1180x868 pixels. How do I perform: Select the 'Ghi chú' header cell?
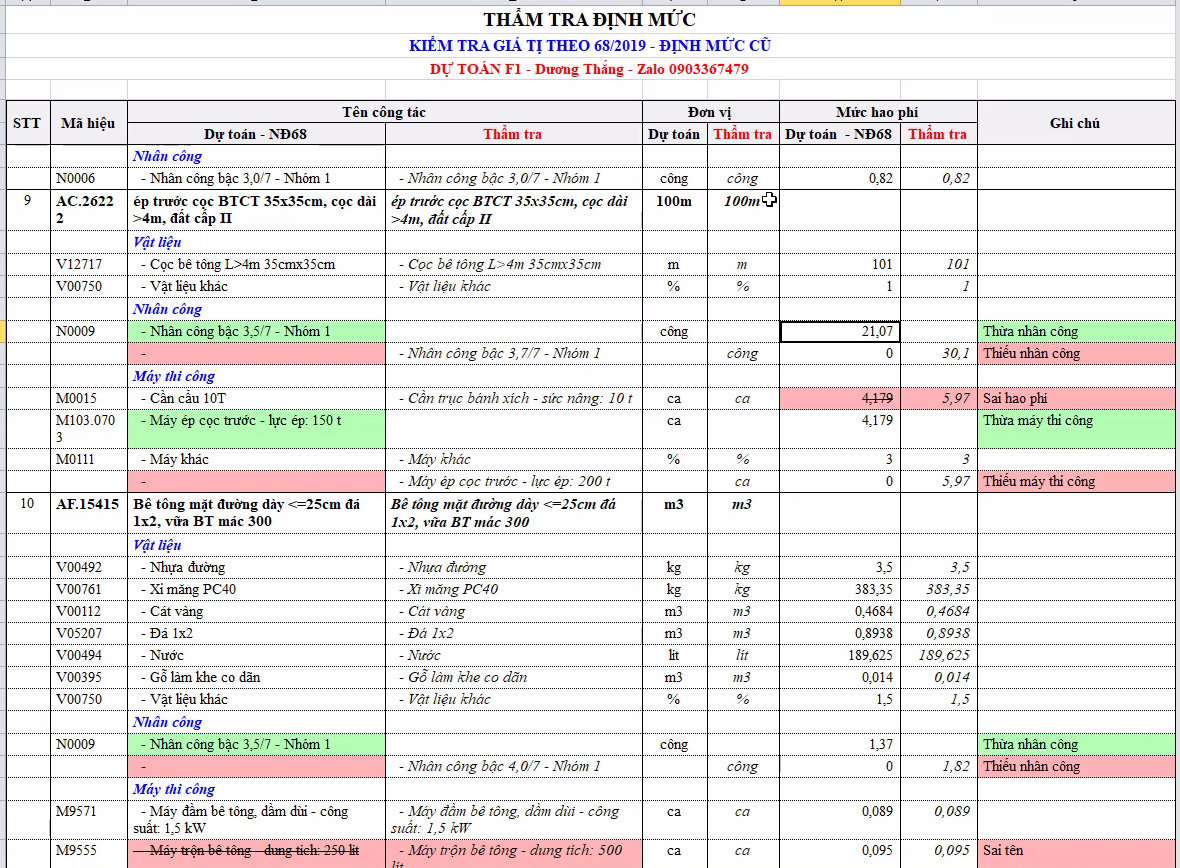point(1075,123)
